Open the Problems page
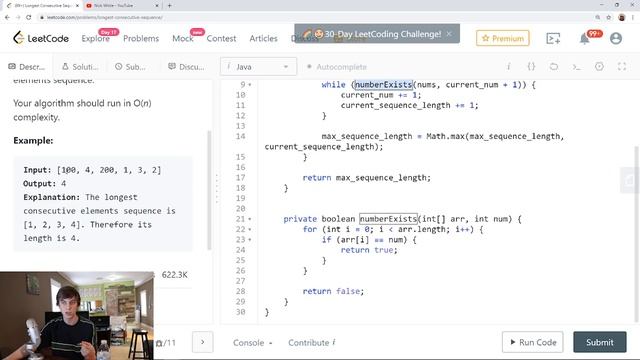640x360 pixels. click(141, 38)
